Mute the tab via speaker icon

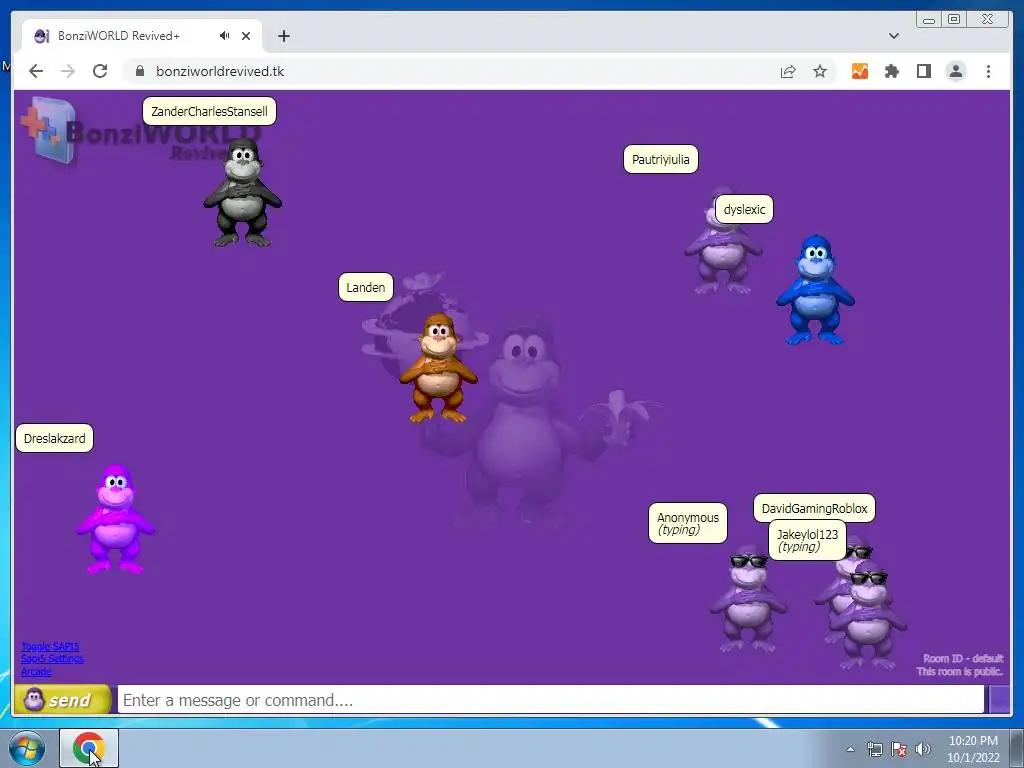coord(225,36)
